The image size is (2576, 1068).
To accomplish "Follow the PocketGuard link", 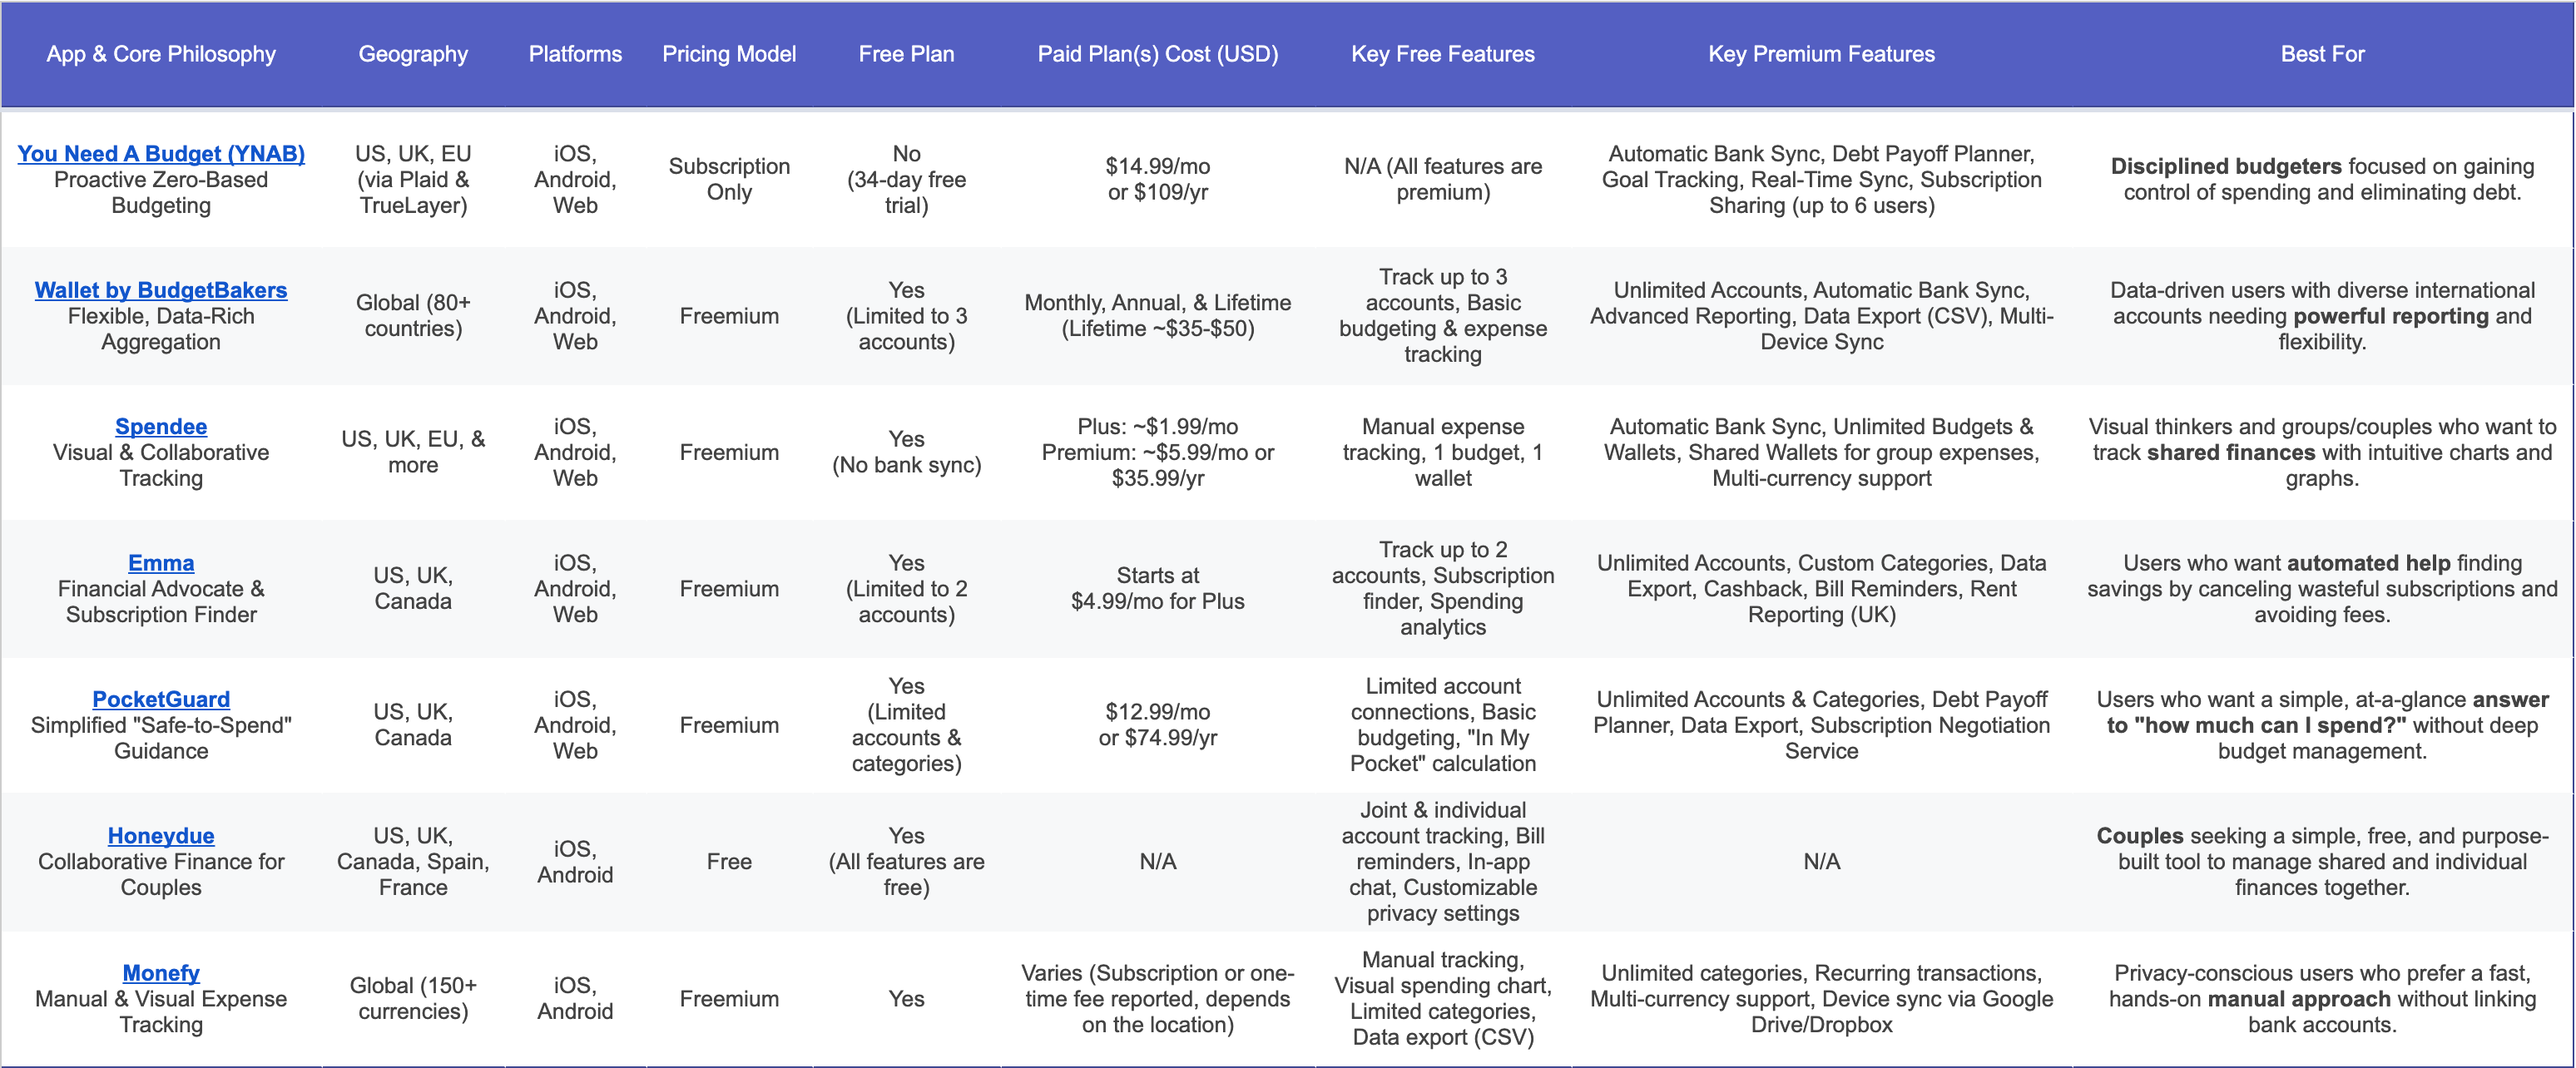I will (x=161, y=699).
